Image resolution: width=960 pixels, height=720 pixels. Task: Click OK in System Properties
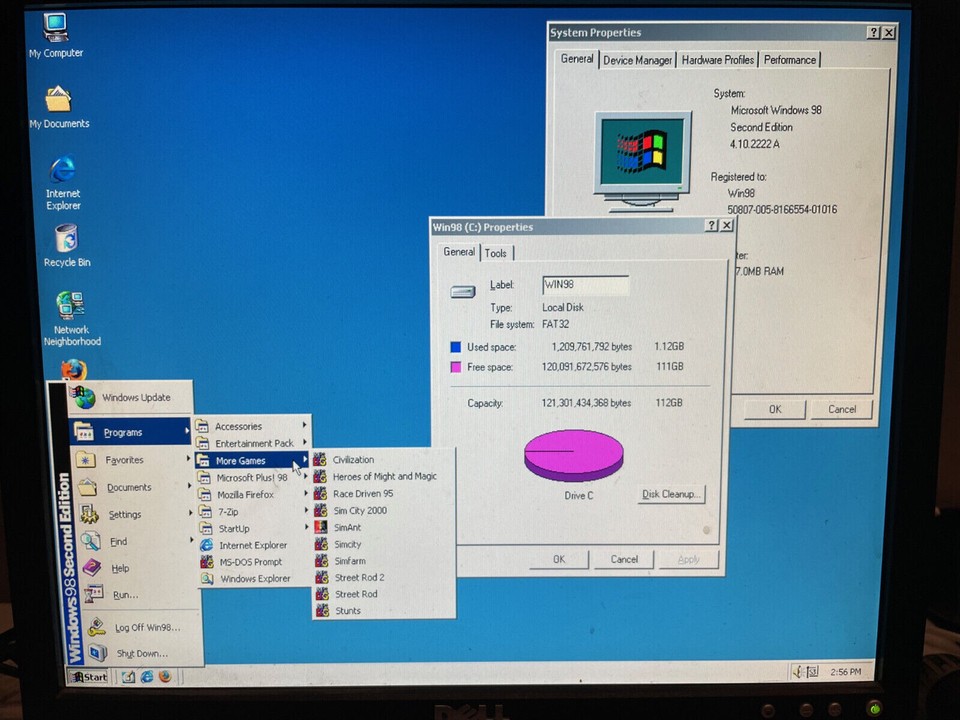click(774, 409)
